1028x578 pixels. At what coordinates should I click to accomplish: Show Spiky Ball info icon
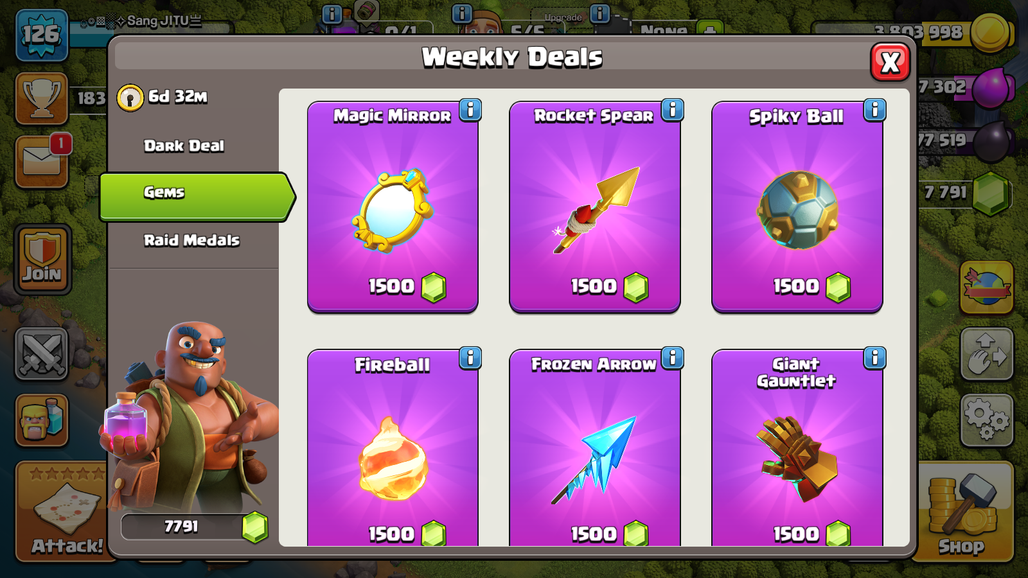click(x=875, y=110)
